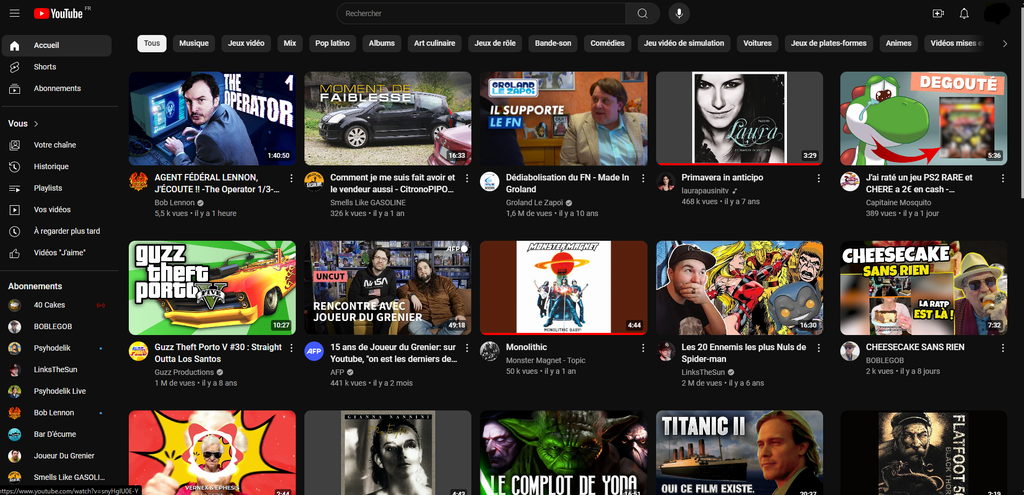This screenshot has height=495, width=1024.
Task: Click the YouTube logo
Action: 60,13
